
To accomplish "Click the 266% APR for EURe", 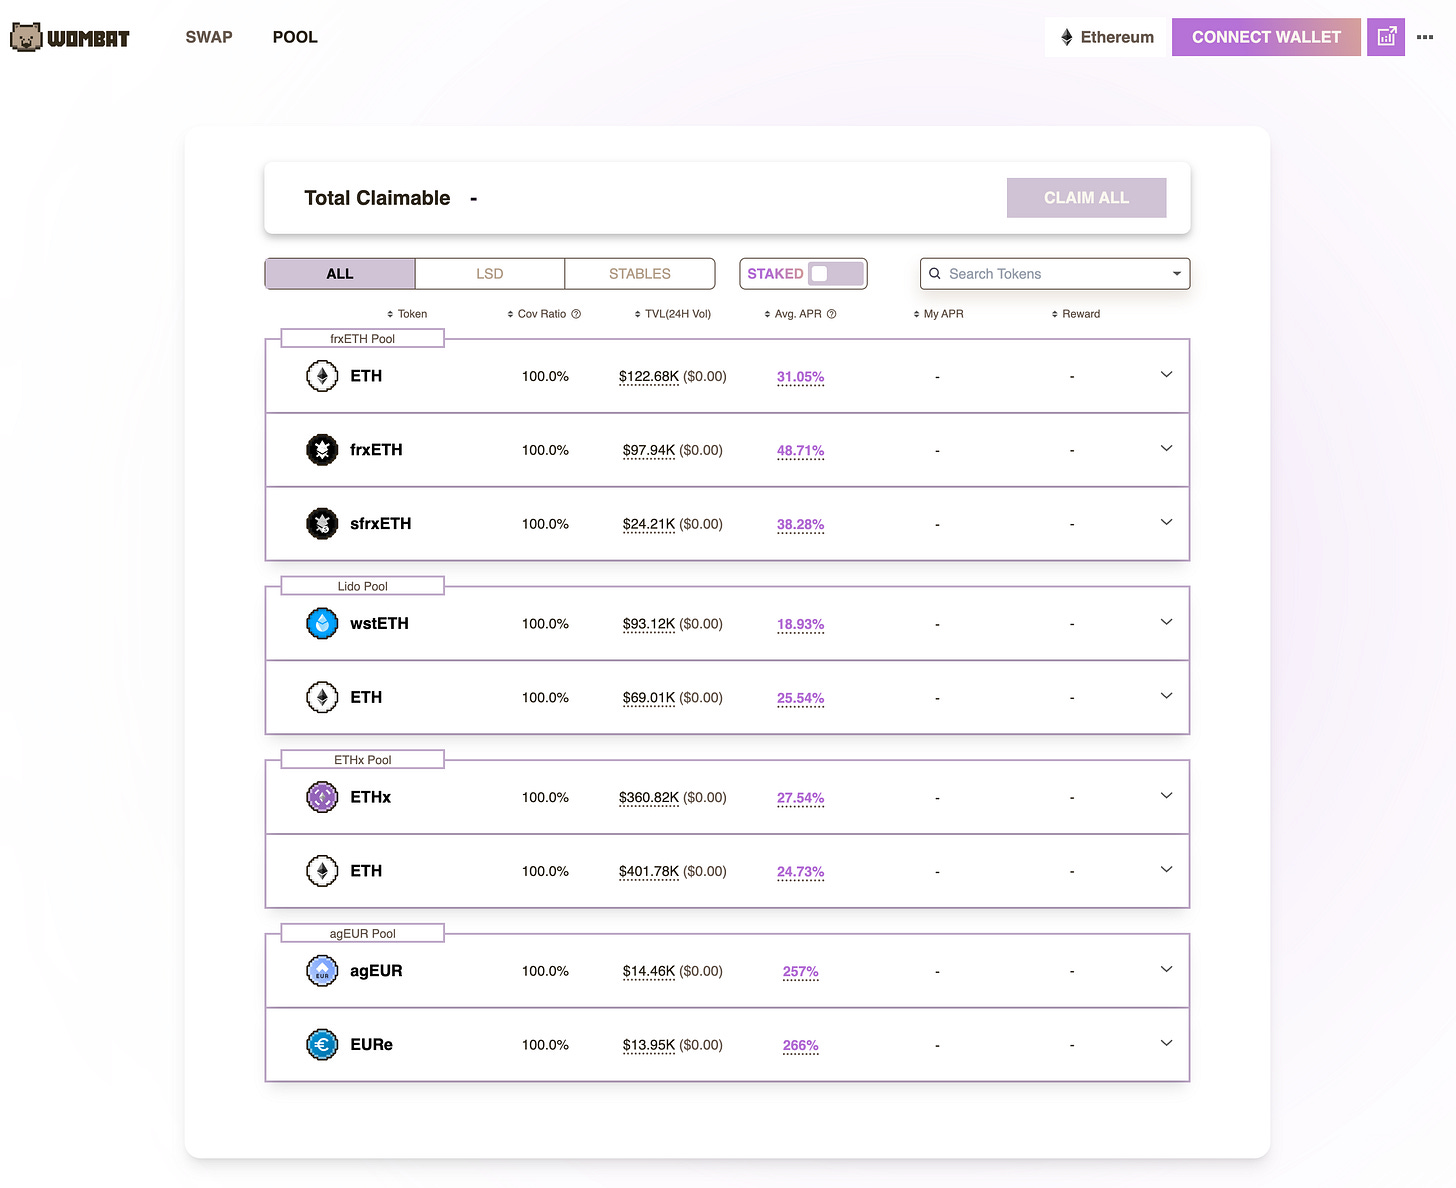I will click(800, 1046).
